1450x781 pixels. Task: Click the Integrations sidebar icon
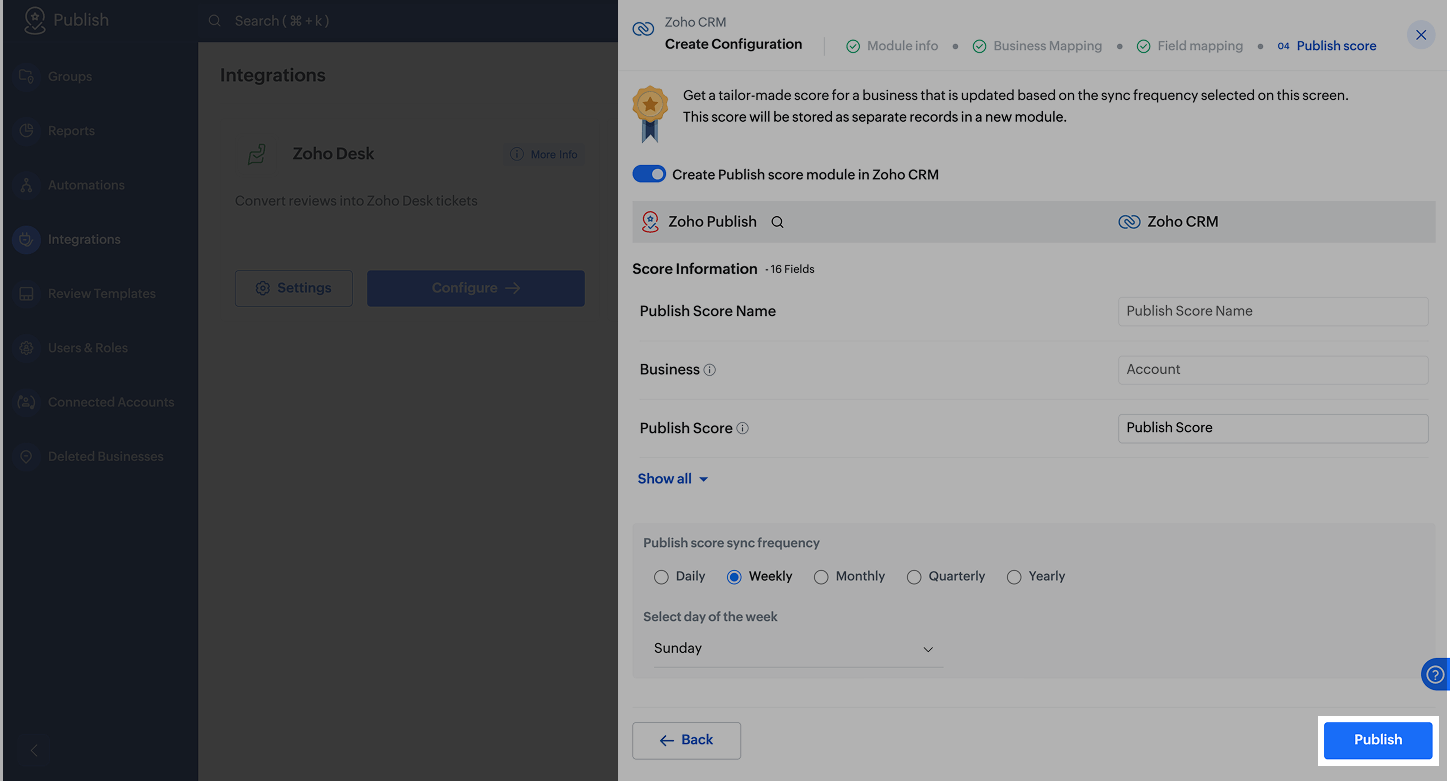coord(27,240)
